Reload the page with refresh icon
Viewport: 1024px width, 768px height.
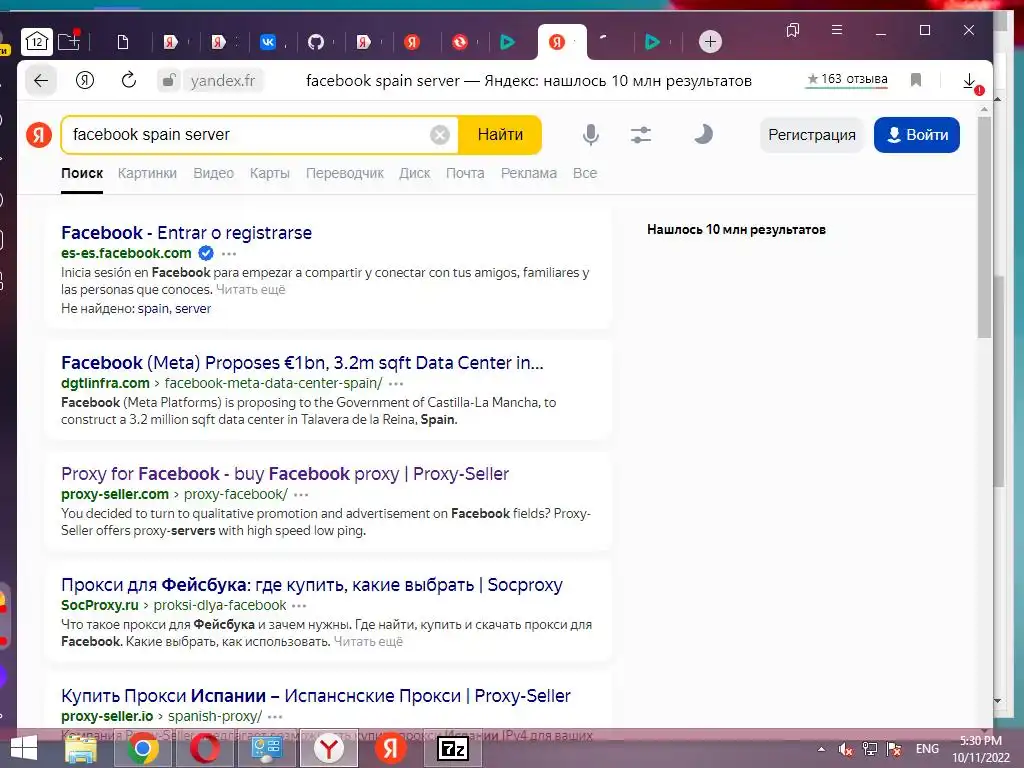[129, 80]
